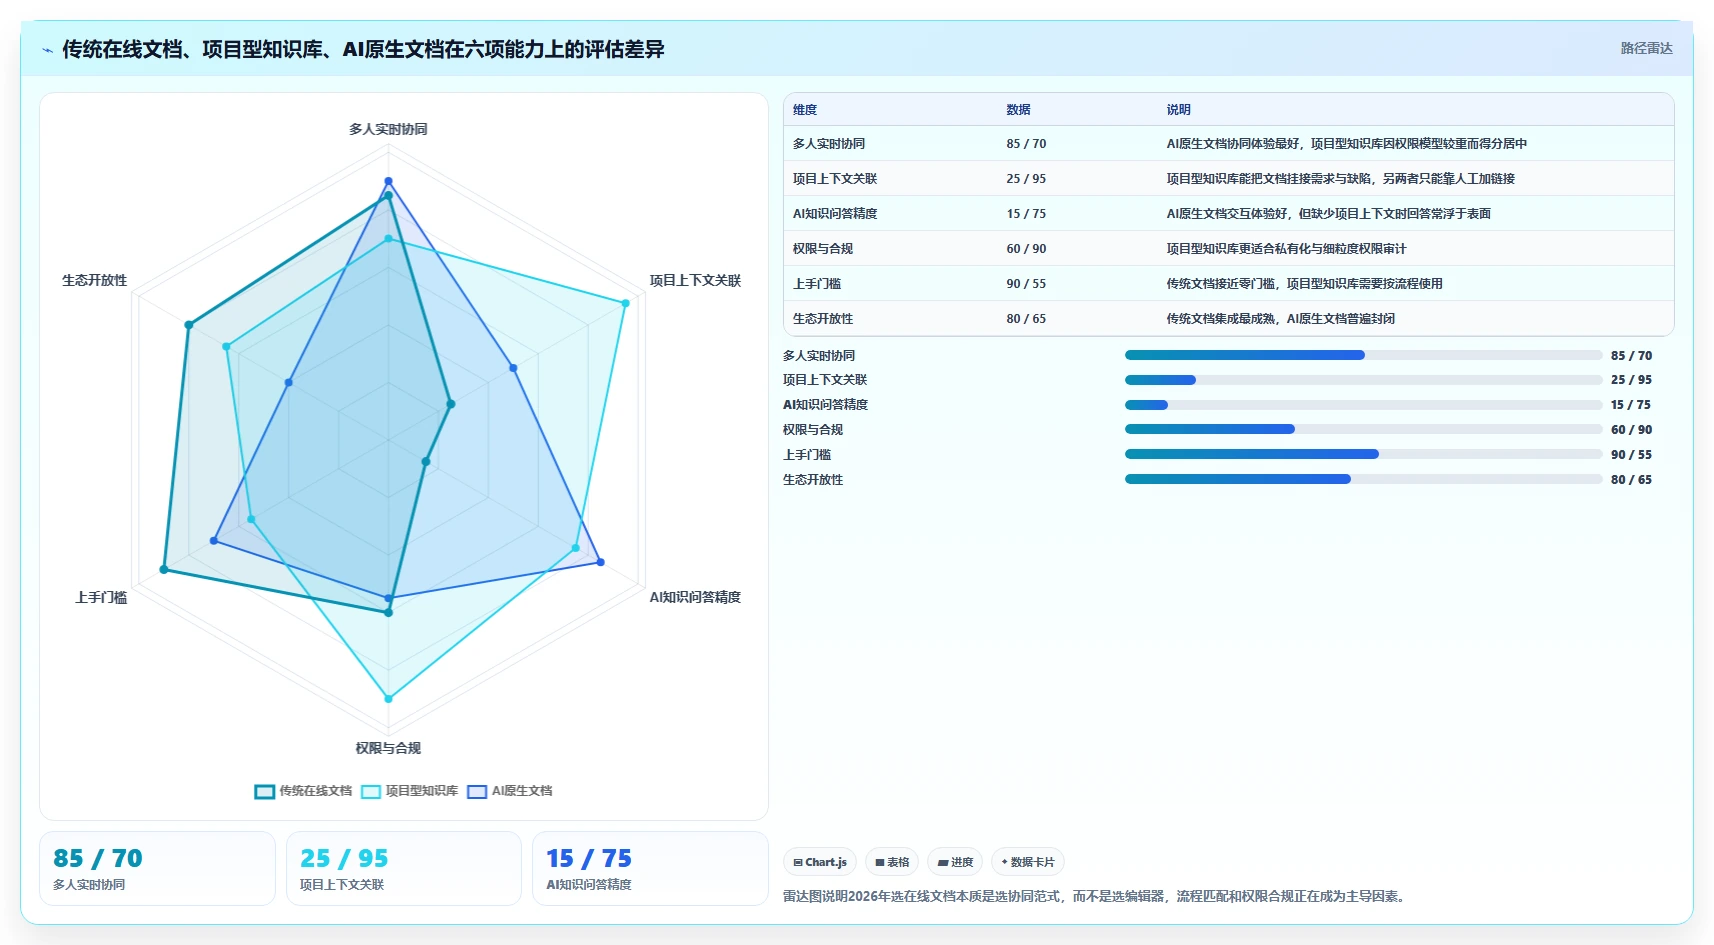Image resolution: width=1714 pixels, height=945 pixels.
Task: Click the 多人实时协同 progress bar
Action: click(1363, 355)
